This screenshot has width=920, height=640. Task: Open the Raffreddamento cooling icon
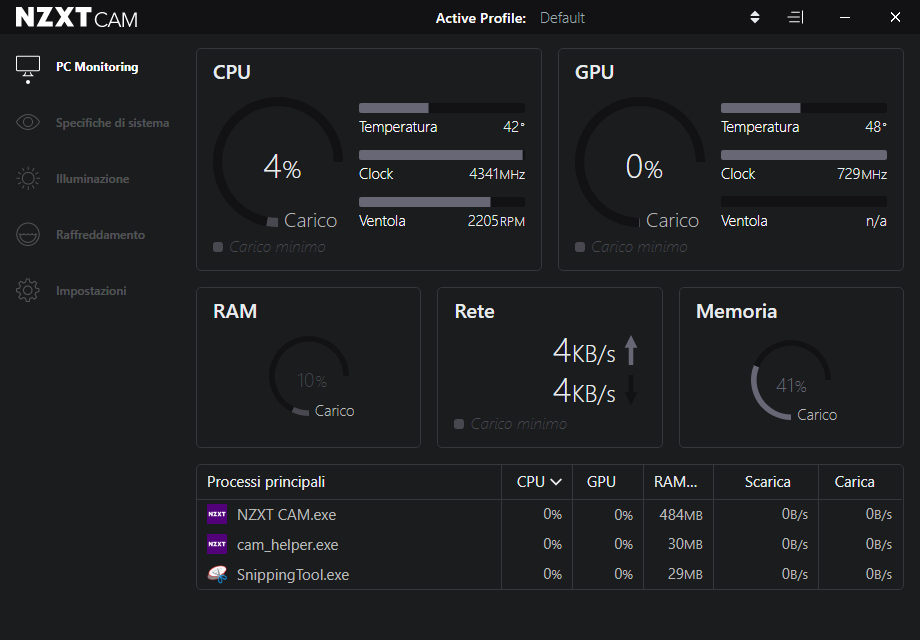[x=28, y=235]
